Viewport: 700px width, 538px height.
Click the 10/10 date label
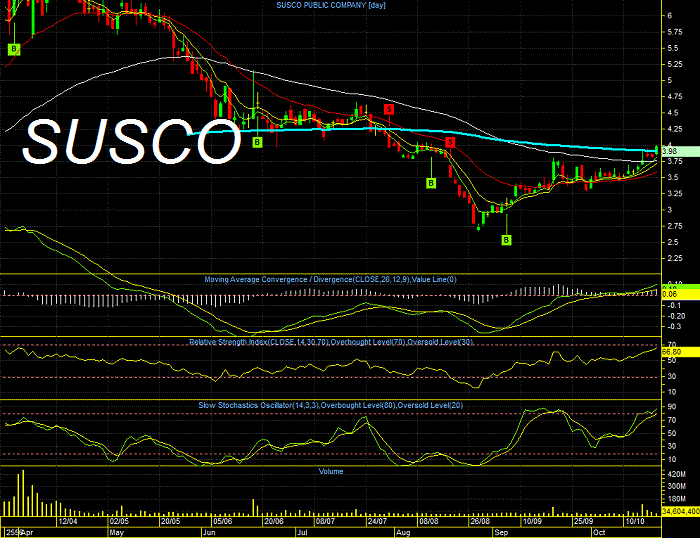(635, 521)
